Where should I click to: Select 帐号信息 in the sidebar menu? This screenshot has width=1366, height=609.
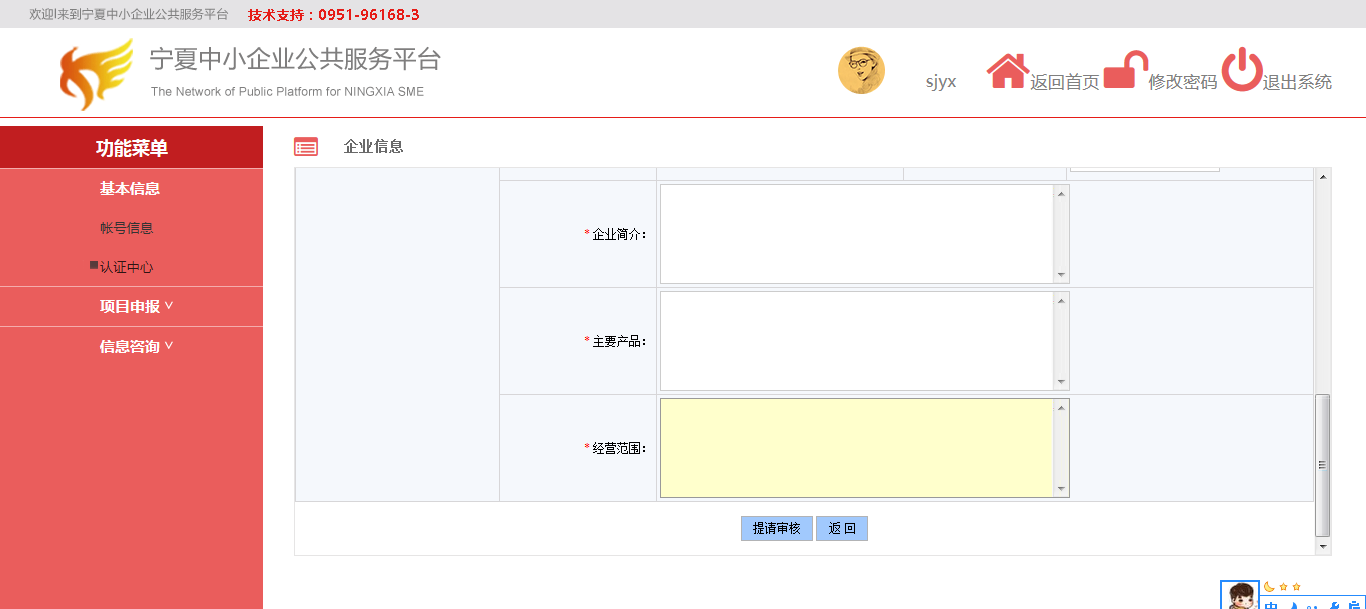127,228
